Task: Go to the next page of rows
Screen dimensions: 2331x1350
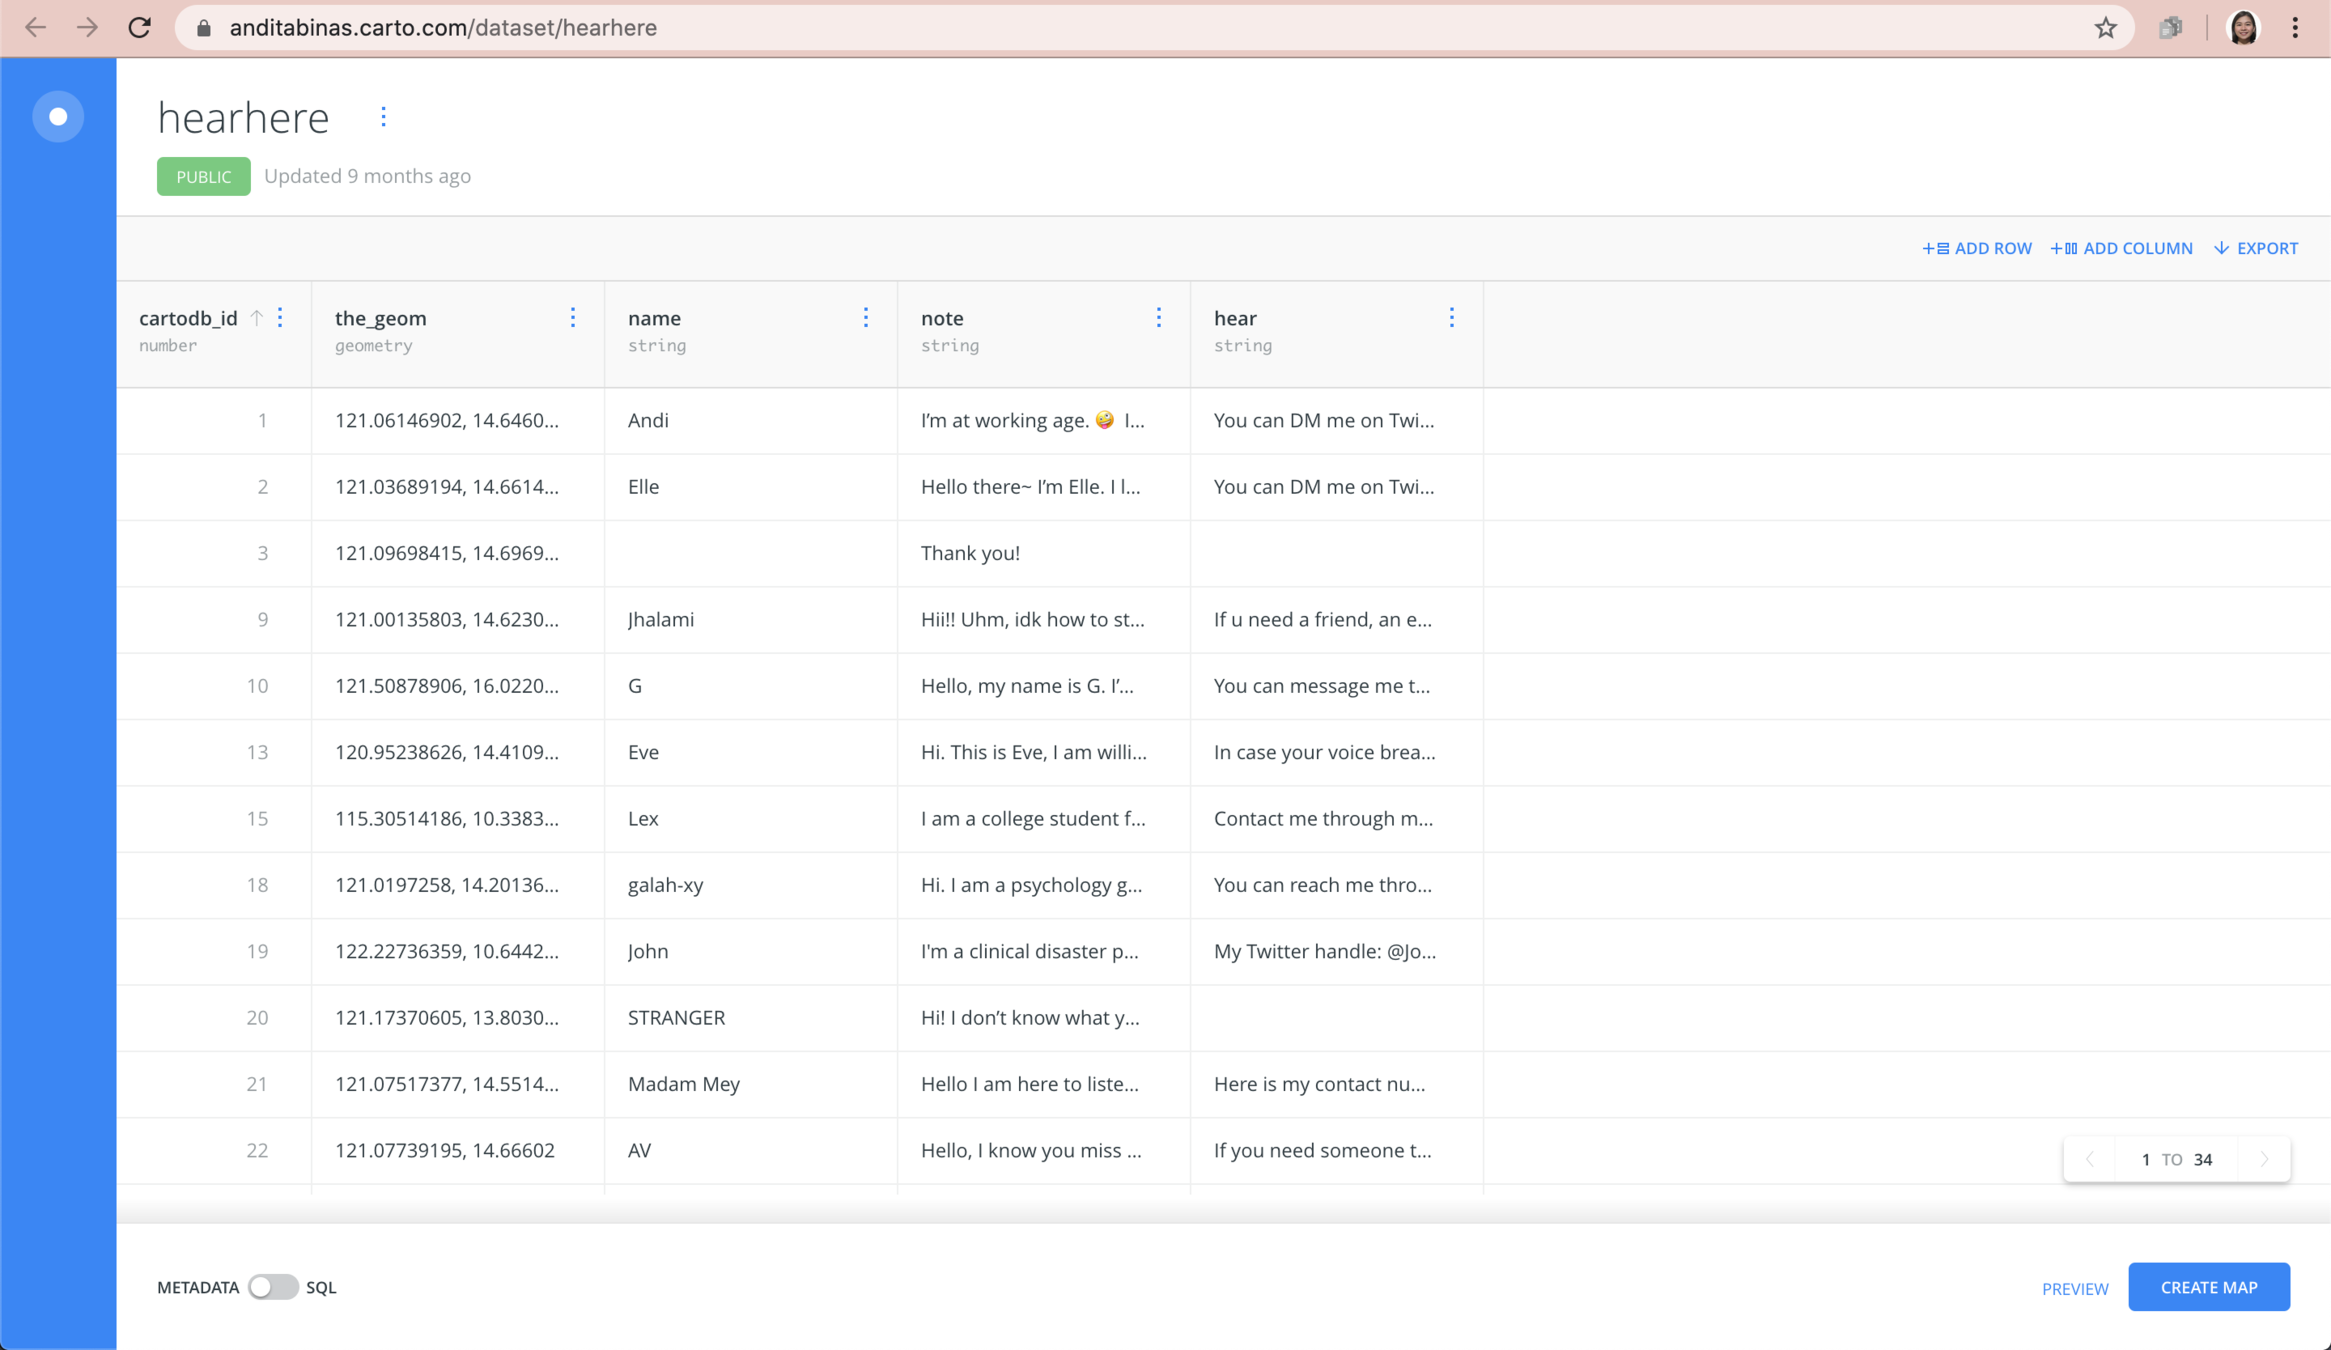Action: click(2264, 1159)
